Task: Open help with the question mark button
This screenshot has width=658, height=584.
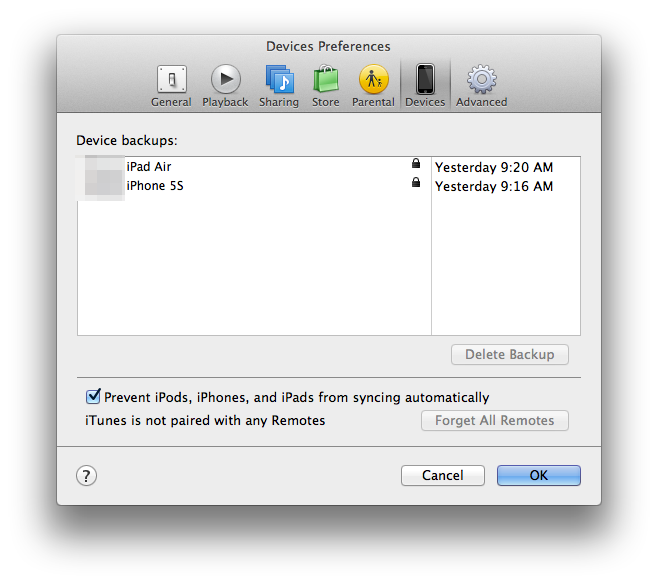Action: [x=86, y=476]
